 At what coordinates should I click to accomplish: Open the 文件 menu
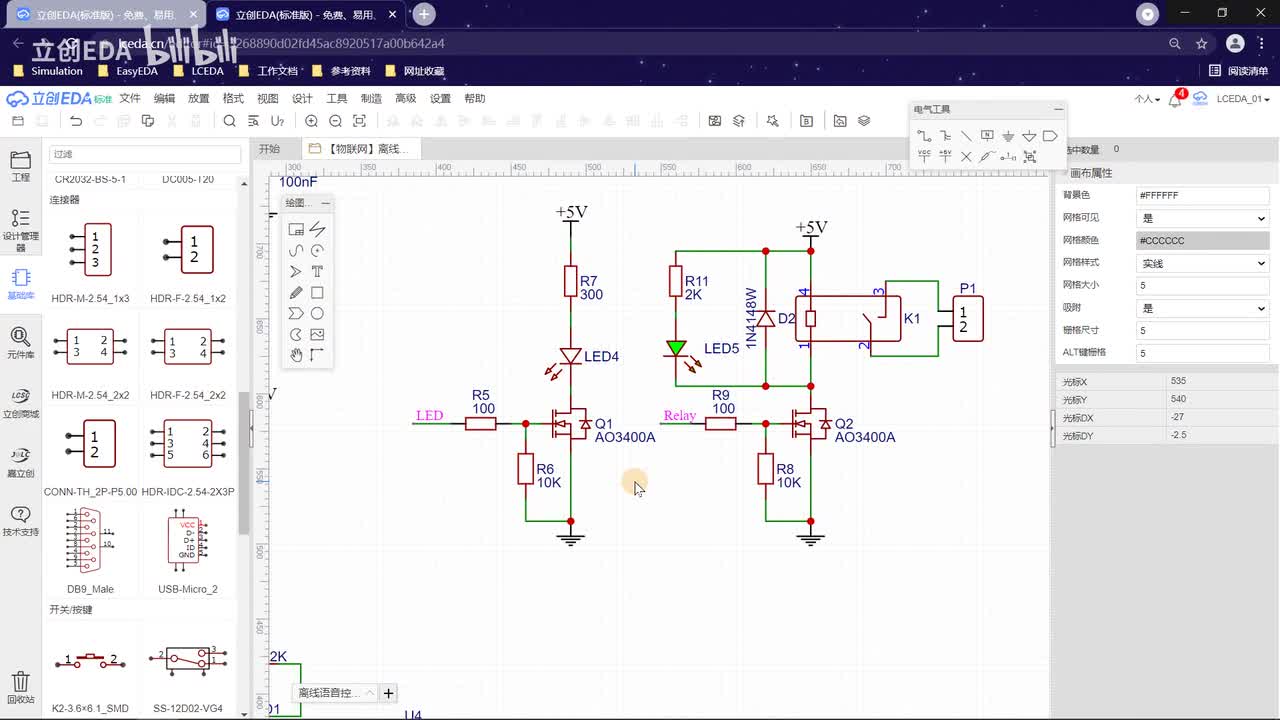130,98
